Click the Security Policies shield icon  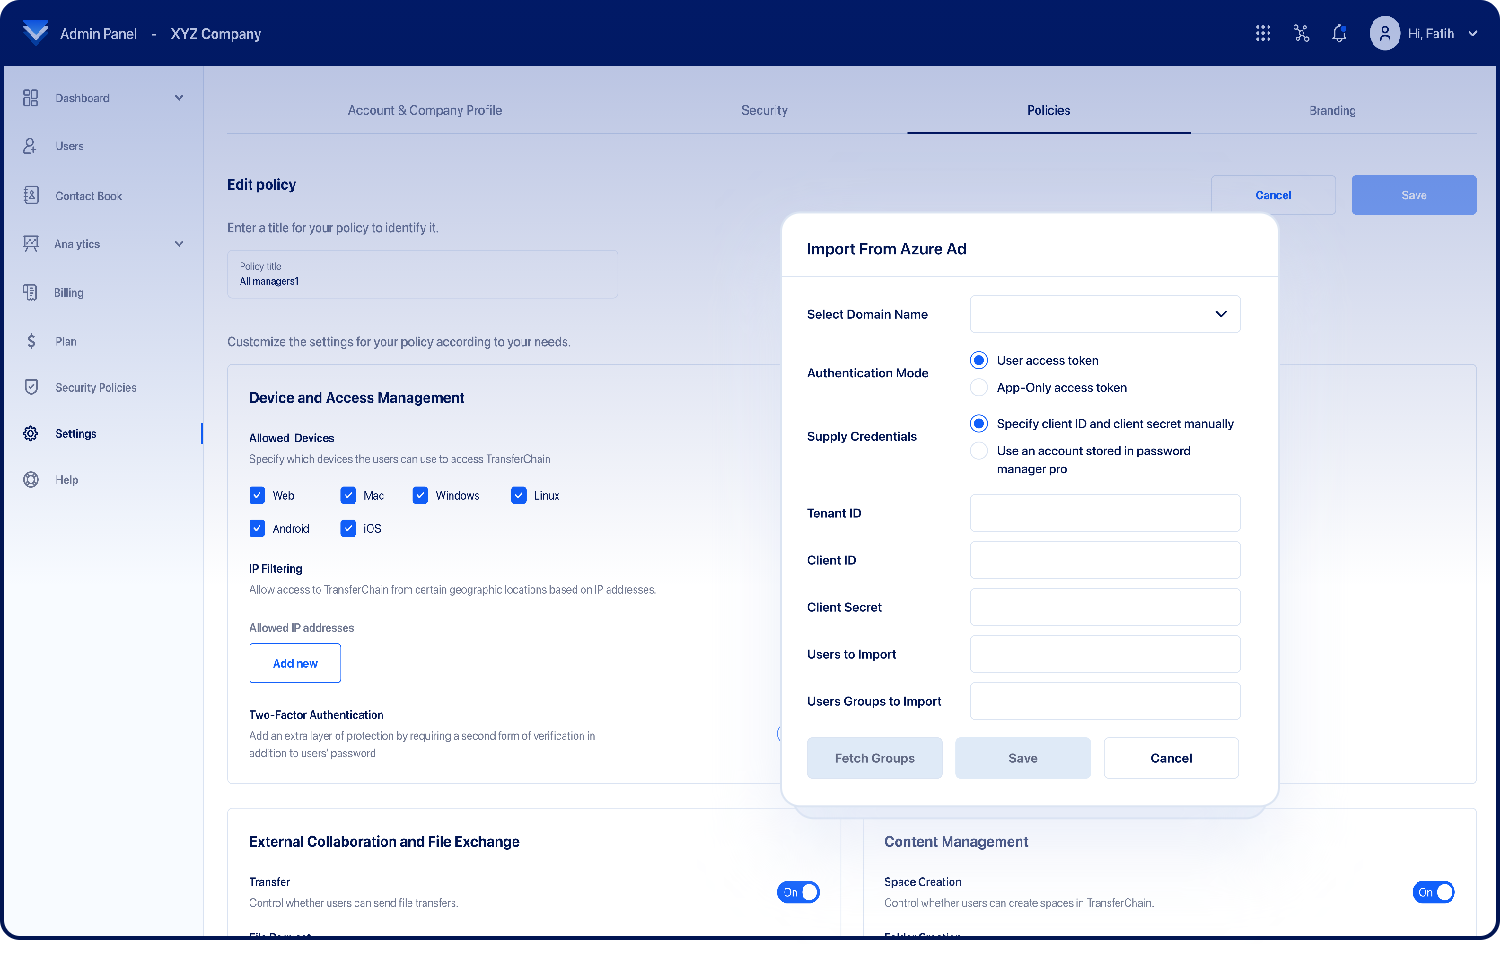31,388
